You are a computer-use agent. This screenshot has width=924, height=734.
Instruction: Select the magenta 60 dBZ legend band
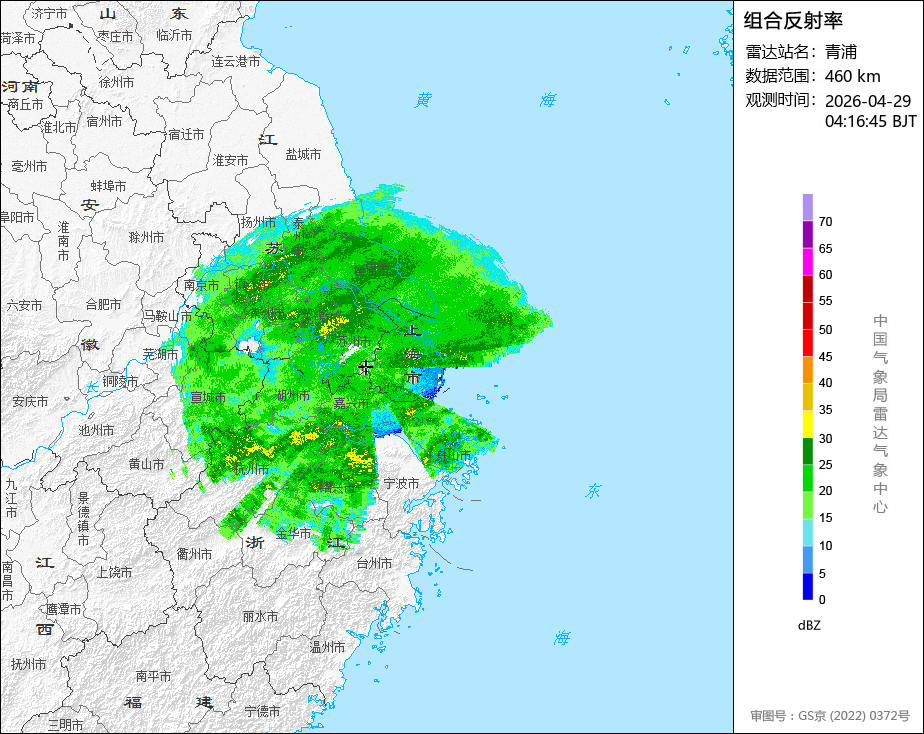pyautogui.click(x=807, y=262)
